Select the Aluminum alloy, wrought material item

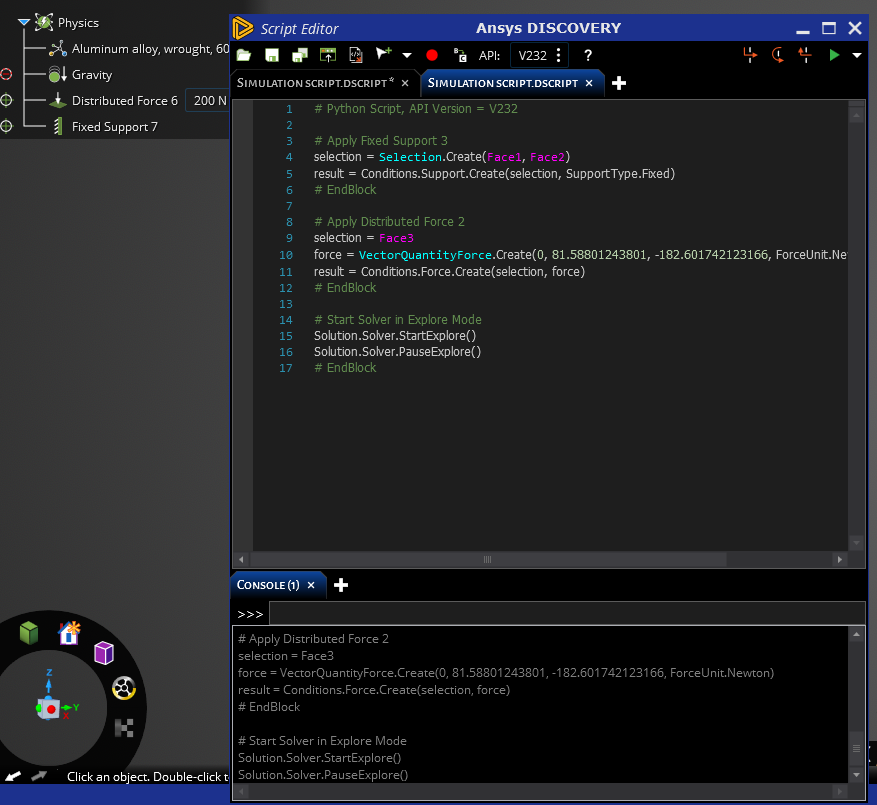[150, 49]
